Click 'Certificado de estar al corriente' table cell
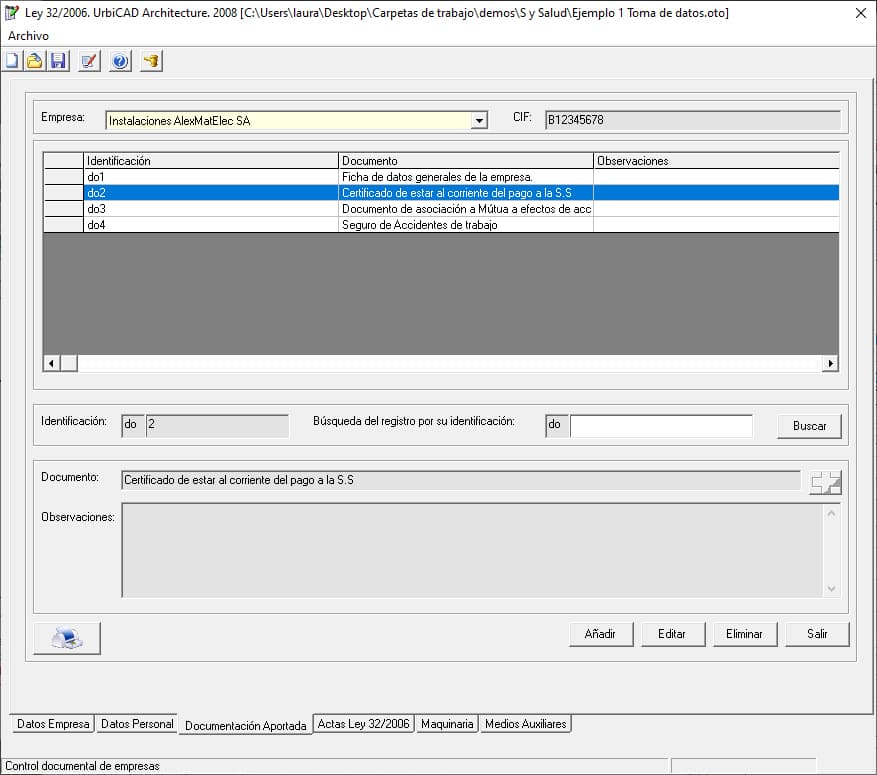The height and width of the screenshot is (775, 877). point(466,193)
